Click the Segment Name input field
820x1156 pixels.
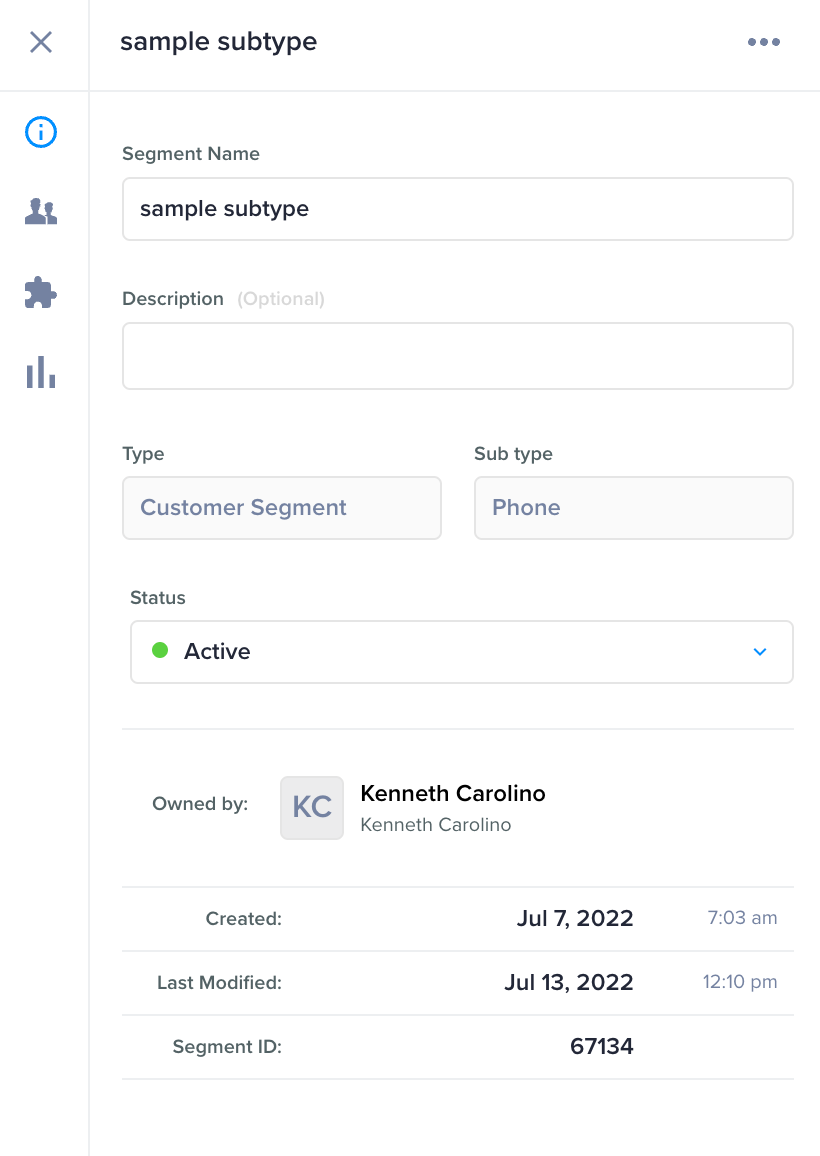click(x=457, y=209)
